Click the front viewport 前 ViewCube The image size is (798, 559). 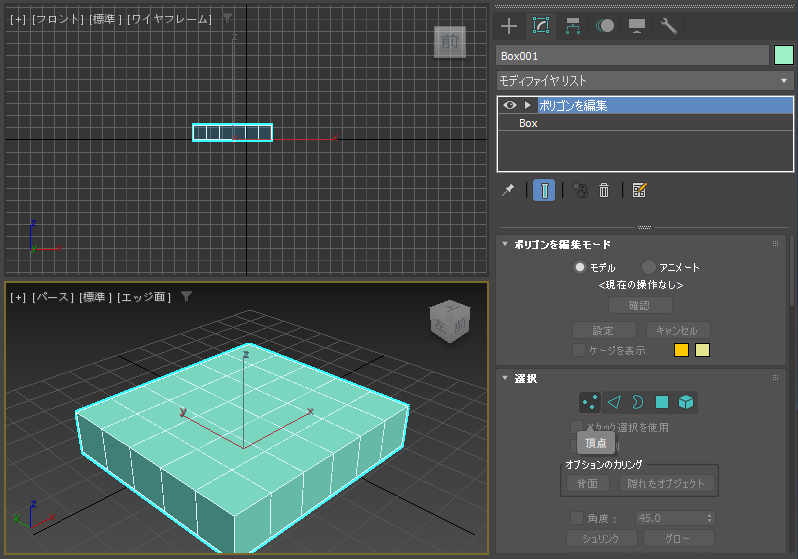point(450,42)
